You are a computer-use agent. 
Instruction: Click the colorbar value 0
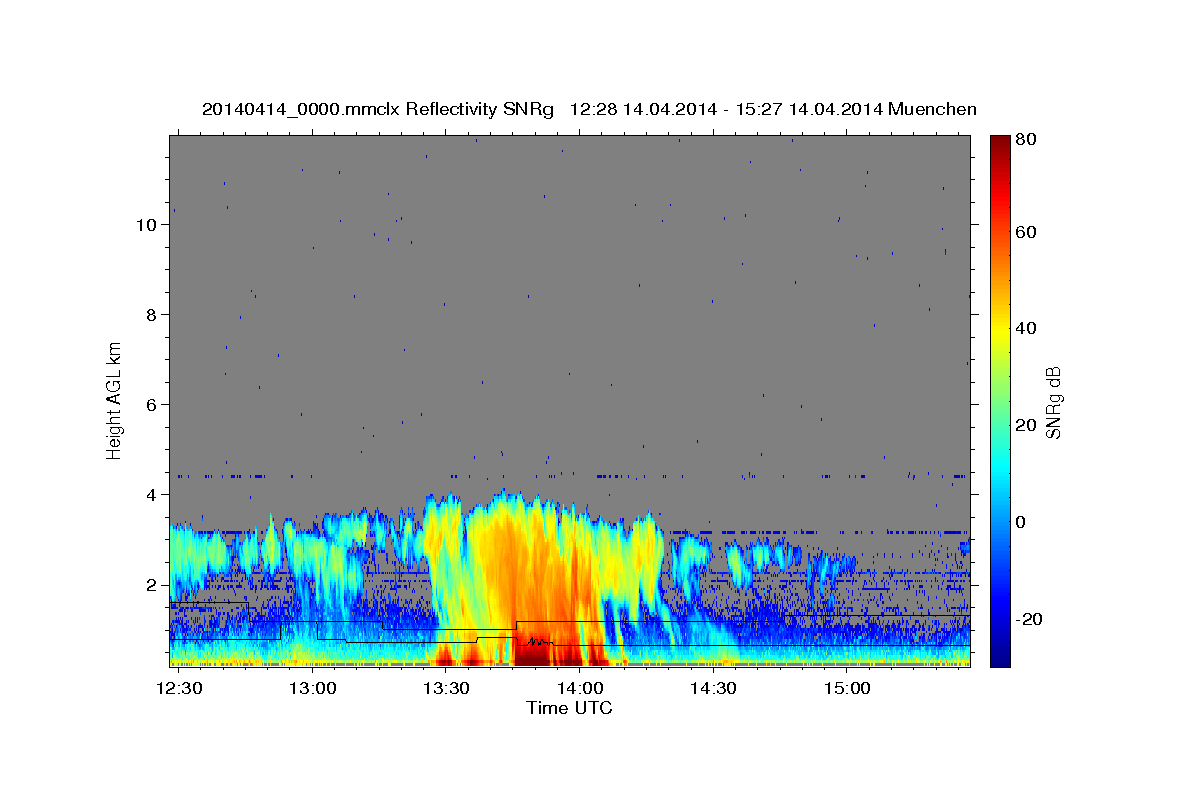(x=1020, y=523)
